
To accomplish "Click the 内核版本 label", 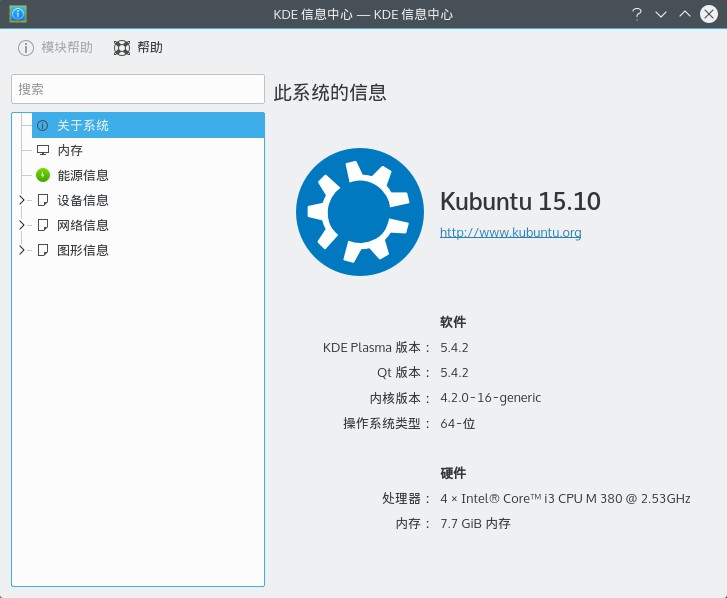I will tap(400, 398).
